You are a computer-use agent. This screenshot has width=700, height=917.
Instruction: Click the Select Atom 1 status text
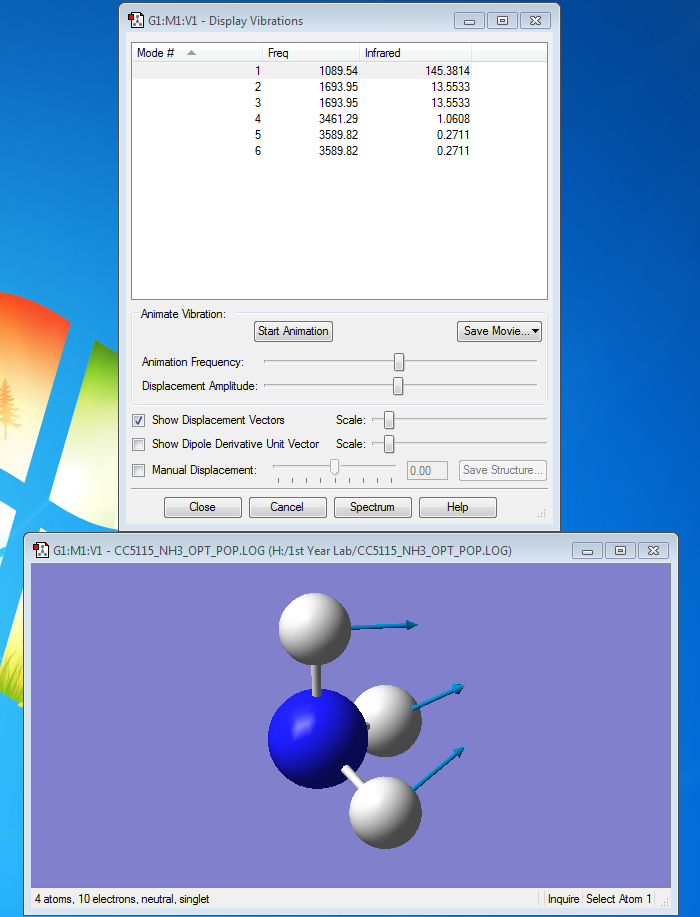click(619, 899)
